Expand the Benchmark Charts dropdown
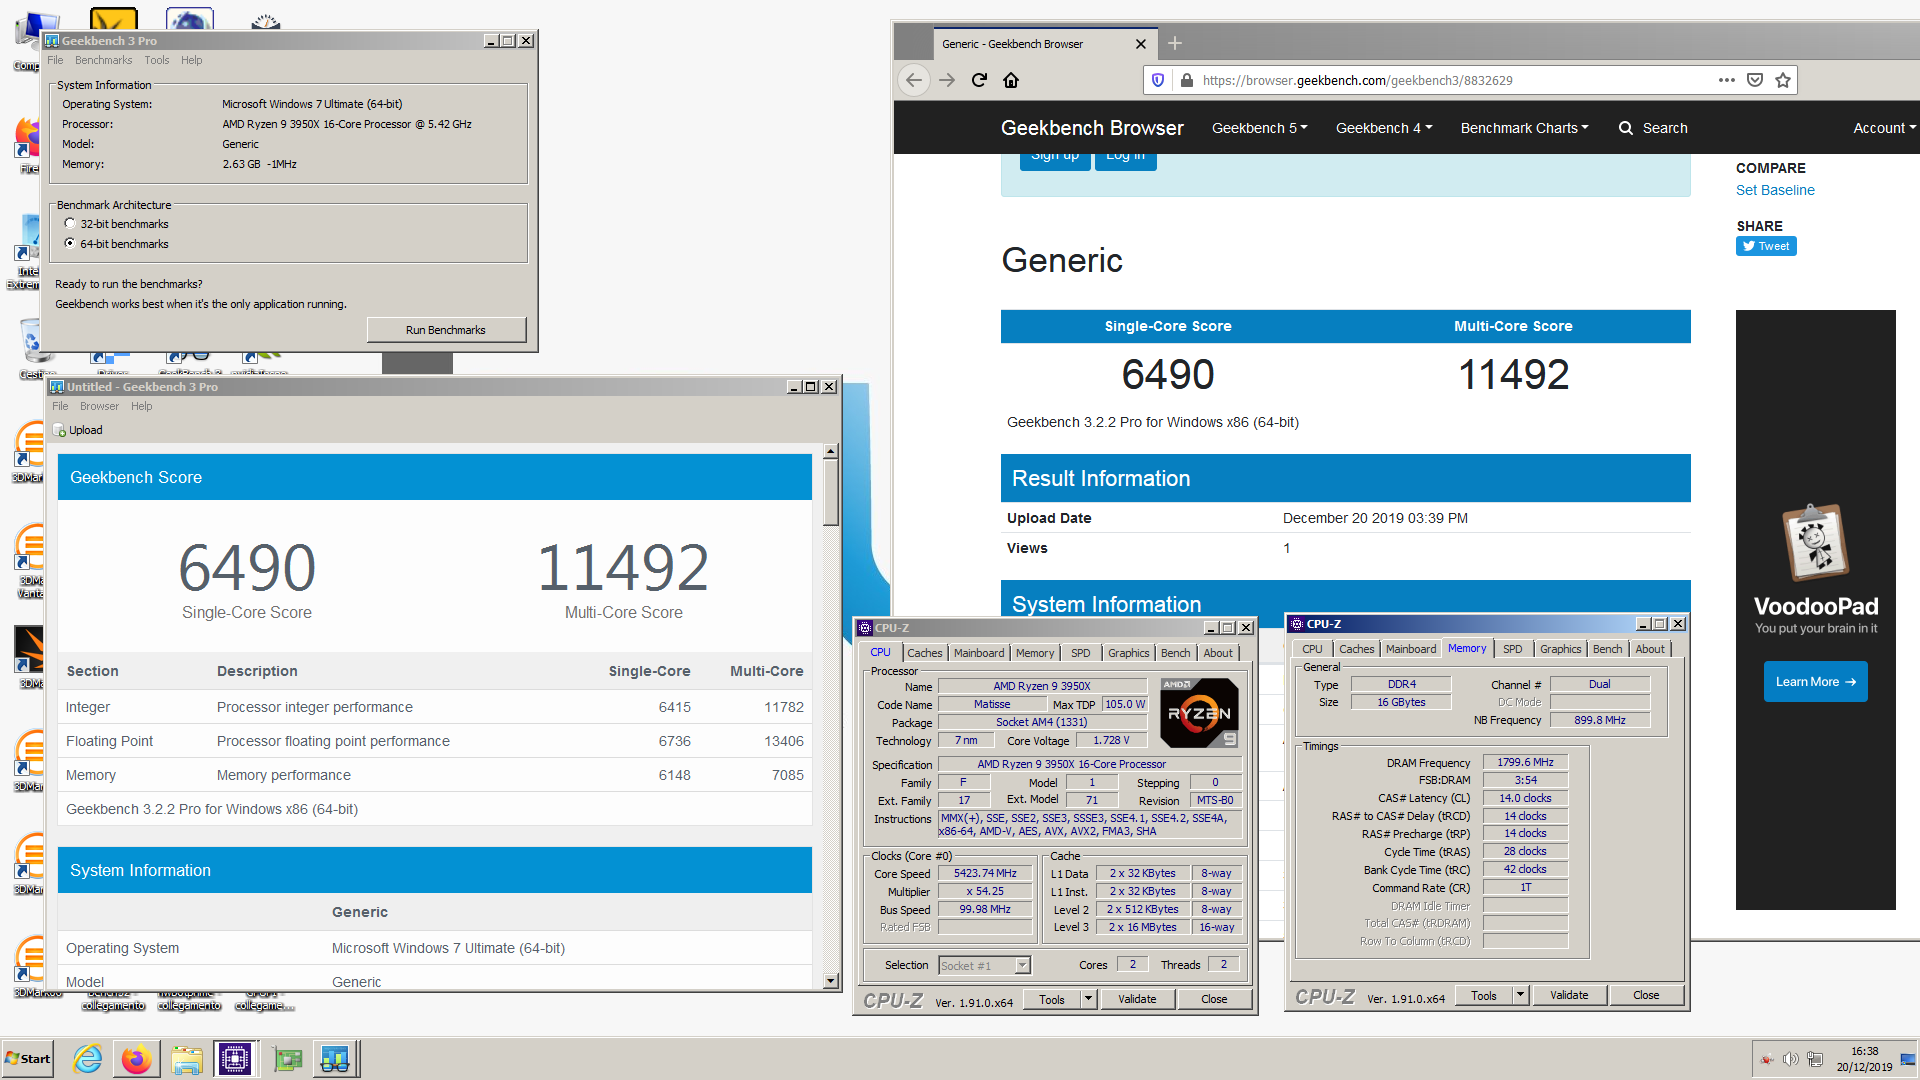Screen dimensions: 1920x1080 (1524, 128)
